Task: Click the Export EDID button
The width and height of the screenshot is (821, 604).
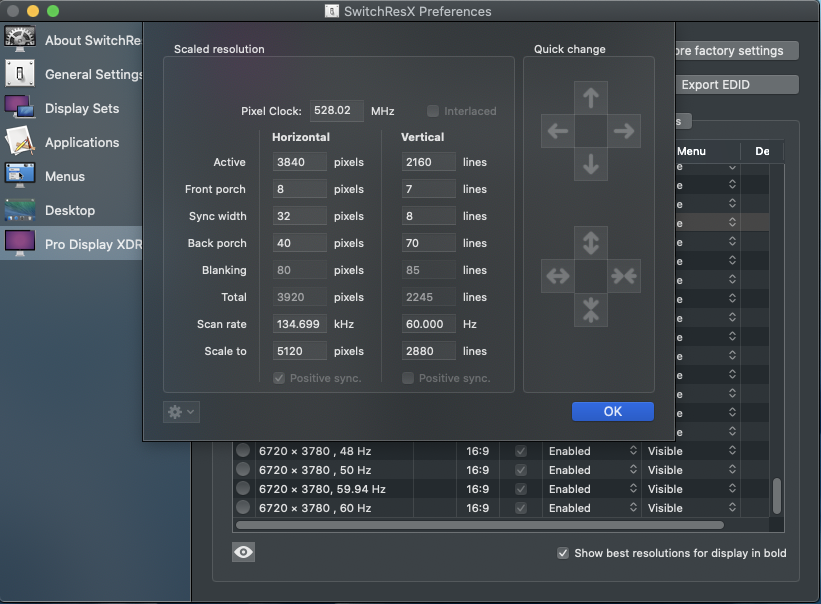Action: click(x=737, y=84)
